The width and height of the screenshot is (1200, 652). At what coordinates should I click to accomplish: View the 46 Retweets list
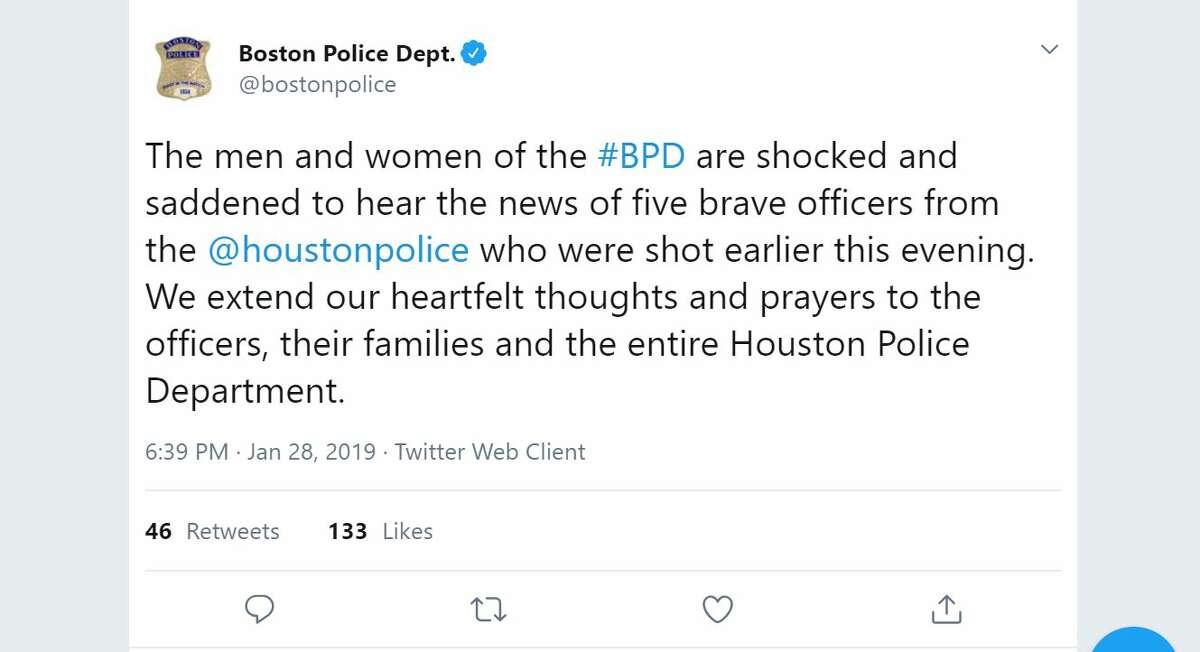pyautogui.click(x=212, y=531)
